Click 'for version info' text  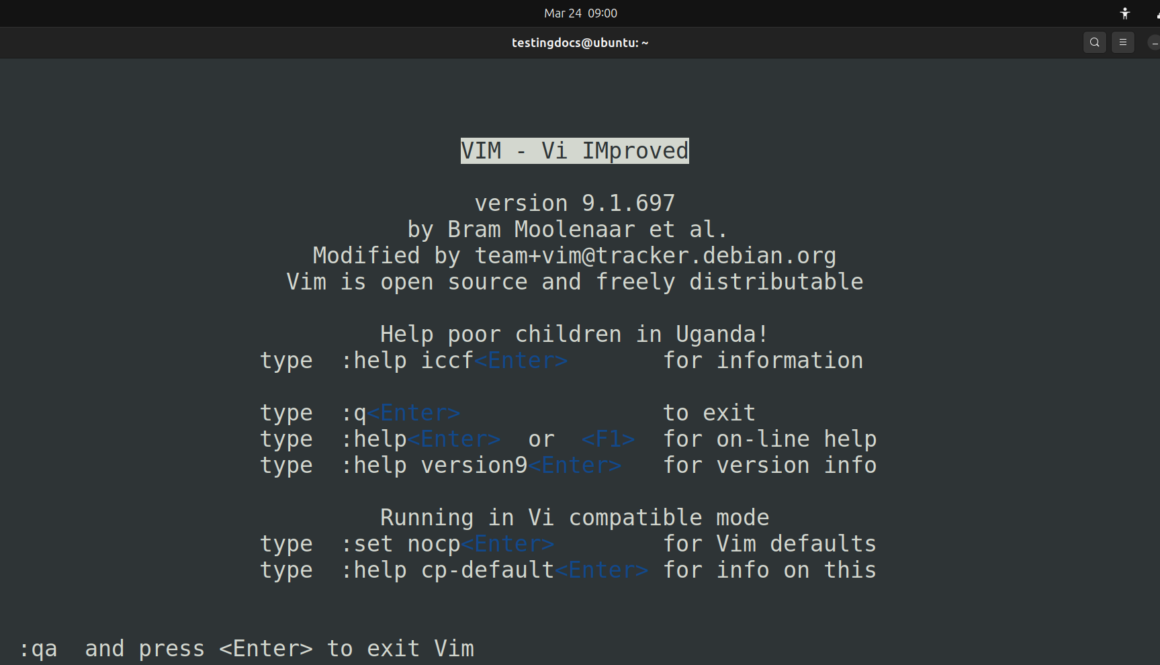tap(769, 465)
